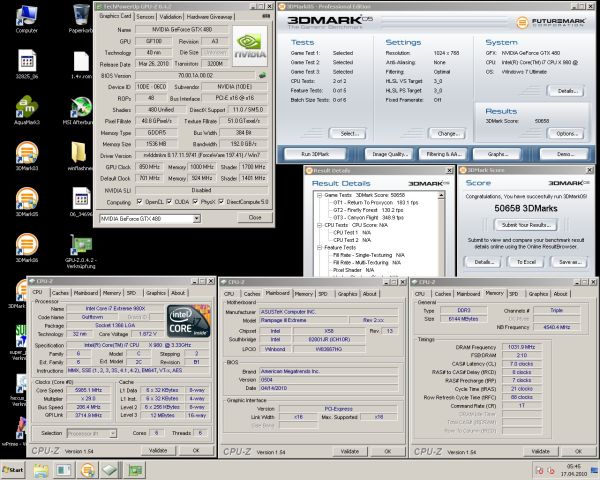Click the Run 3DMark button
This screenshot has width=600, height=480.
tap(315, 154)
